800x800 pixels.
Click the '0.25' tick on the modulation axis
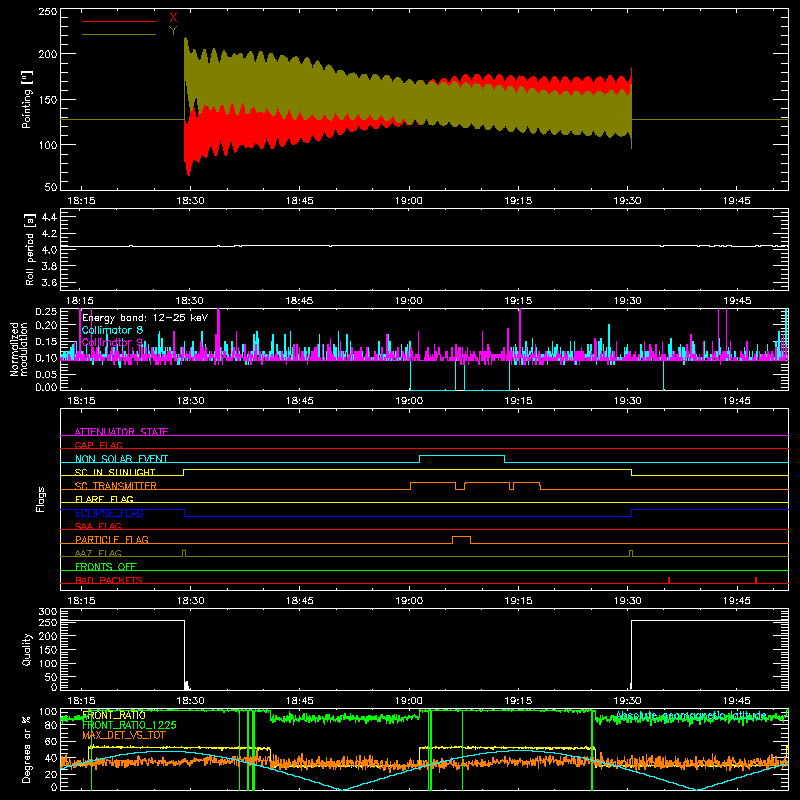pyautogui.click(x=47, y=312)
